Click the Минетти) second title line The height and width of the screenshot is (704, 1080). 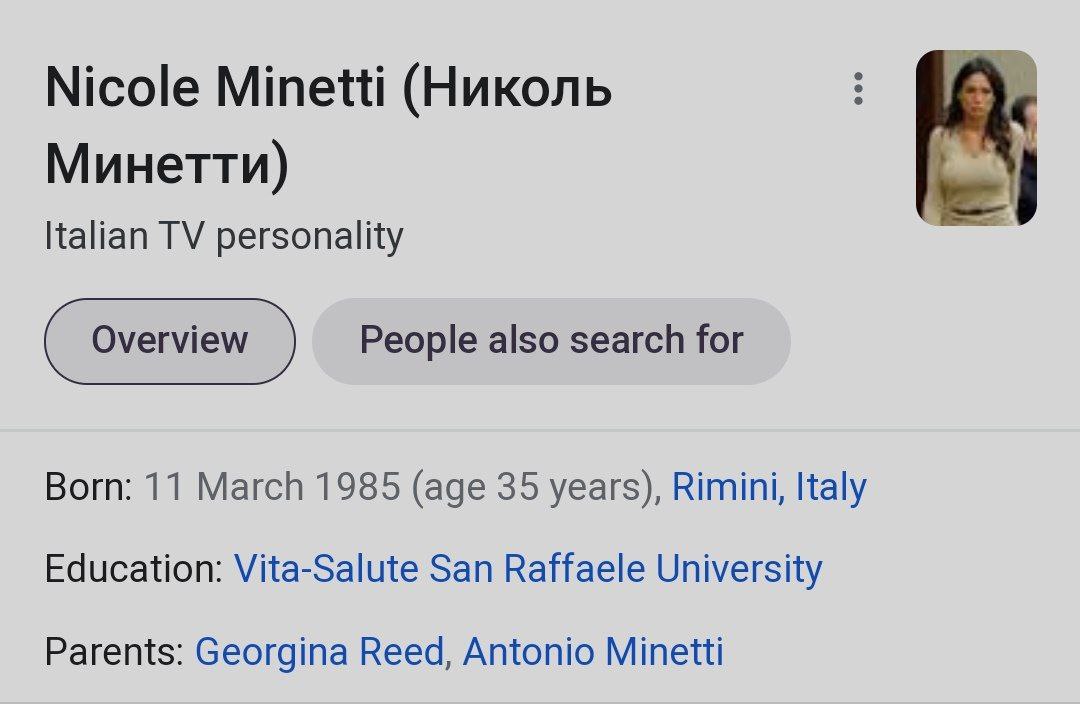(167, 164)
